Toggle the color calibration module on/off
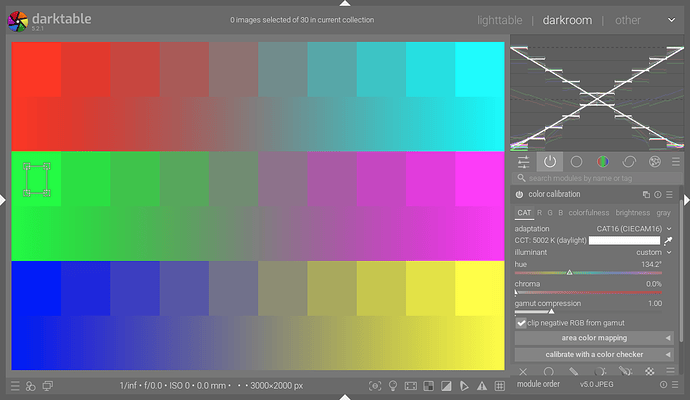This screenshot has width=690, height=400. 520,194
